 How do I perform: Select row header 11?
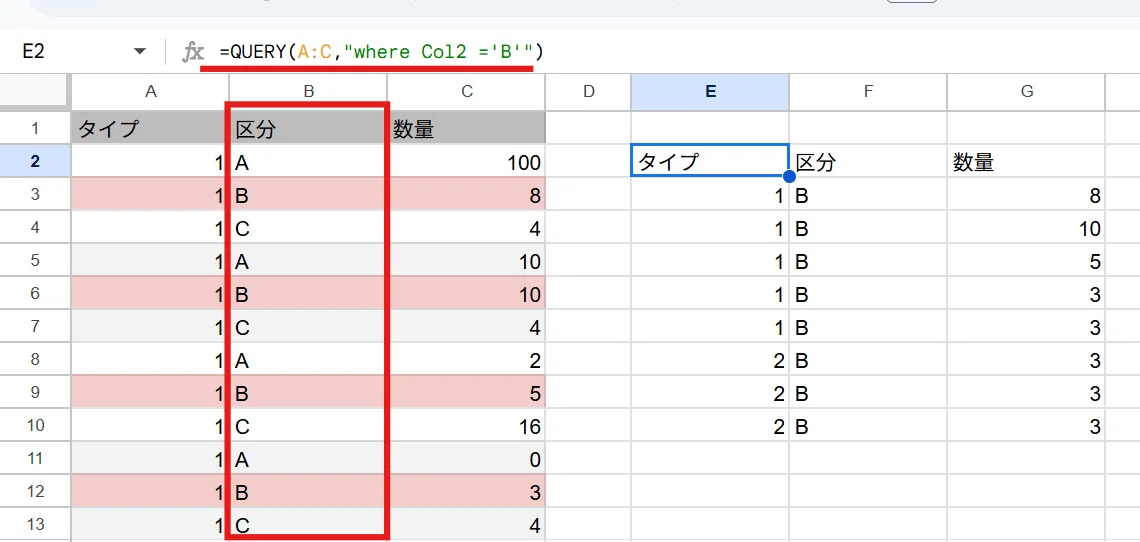pyautogui.click(x=35, y=459)
